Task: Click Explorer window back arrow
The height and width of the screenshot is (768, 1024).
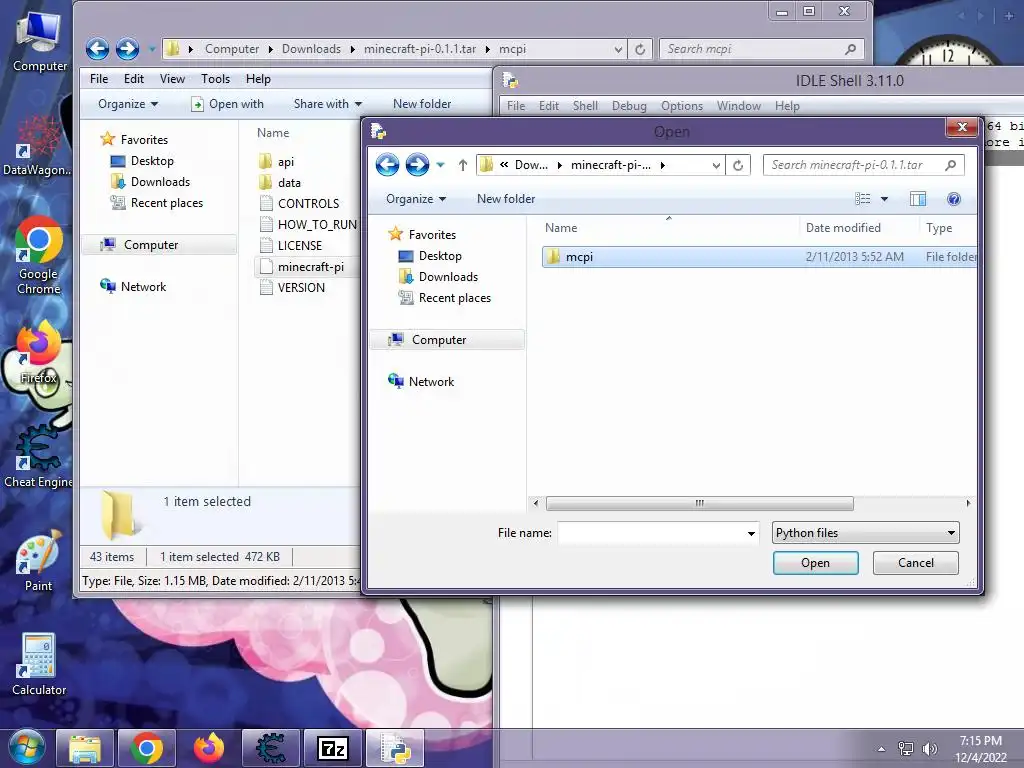Action: (97, 49)
